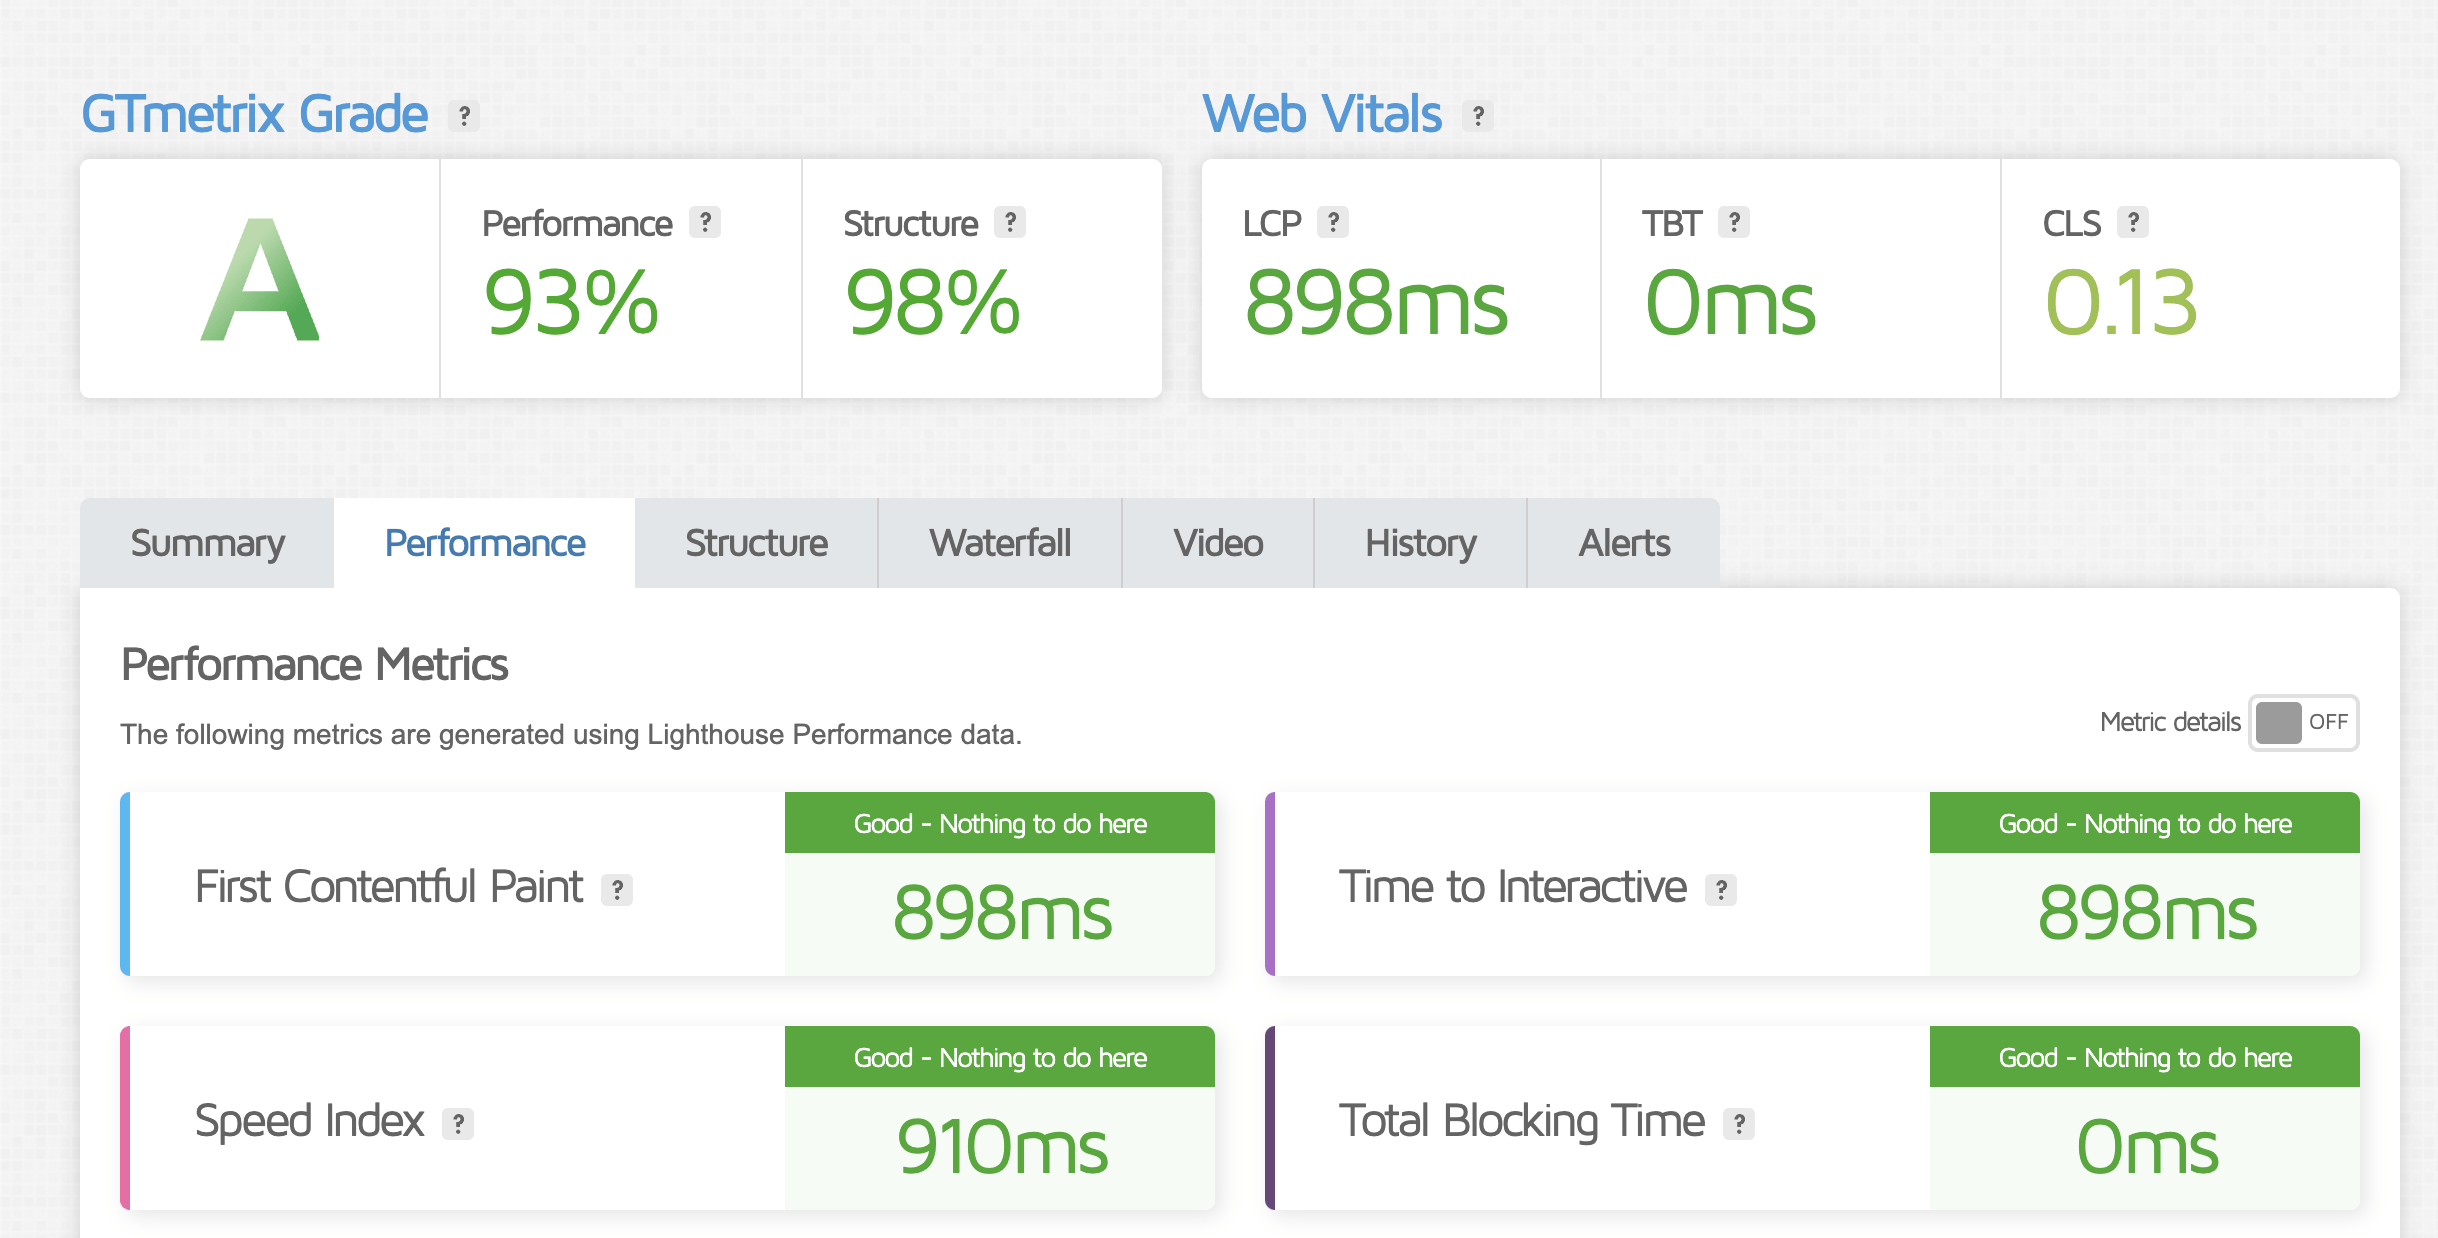Click the Structure score question mark icon
Screen dimensions: 2438x1238
(1010, 222)
